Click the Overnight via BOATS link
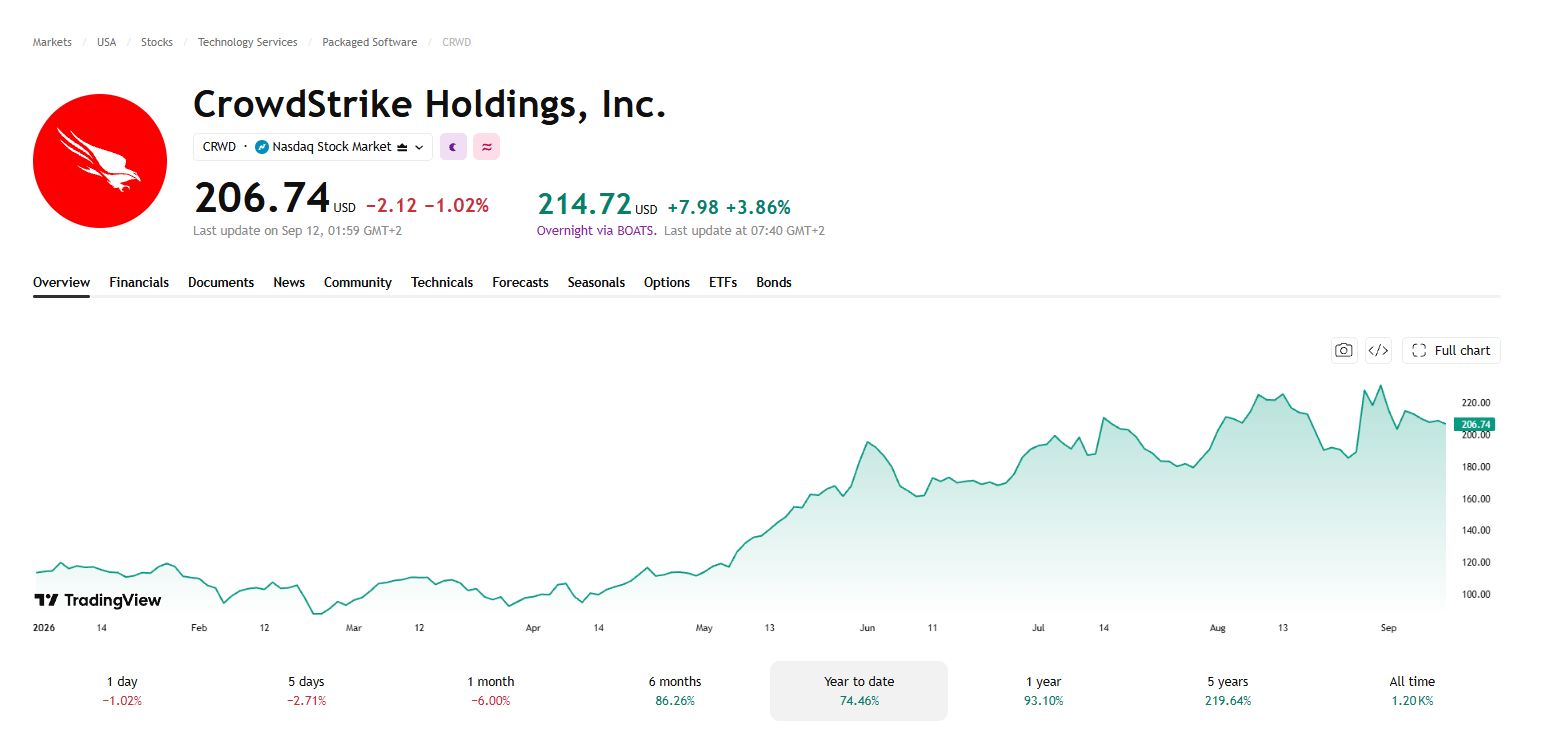 pos(597,230)
